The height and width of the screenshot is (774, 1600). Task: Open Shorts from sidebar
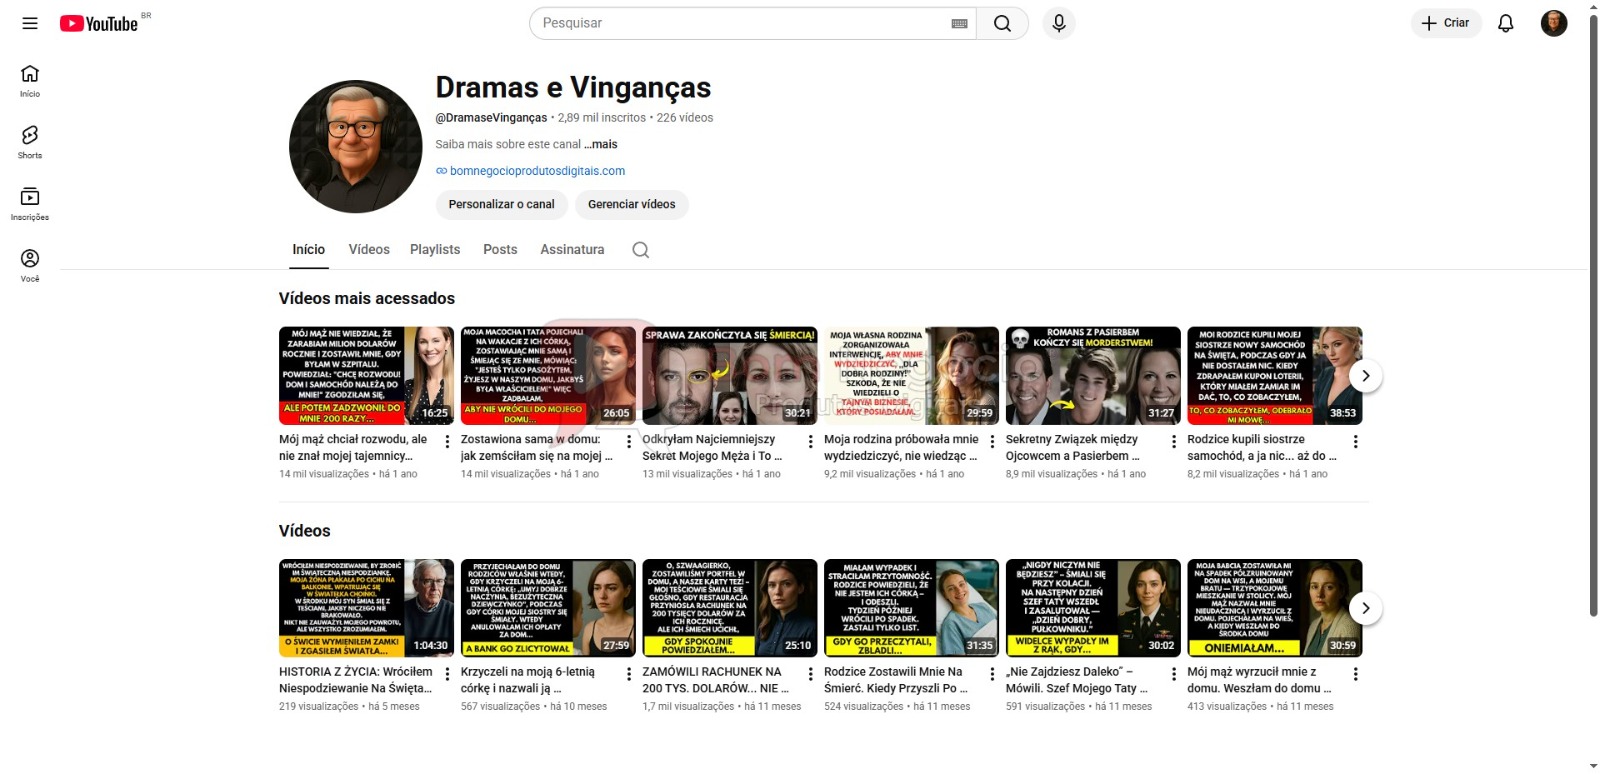coord(30,142)
